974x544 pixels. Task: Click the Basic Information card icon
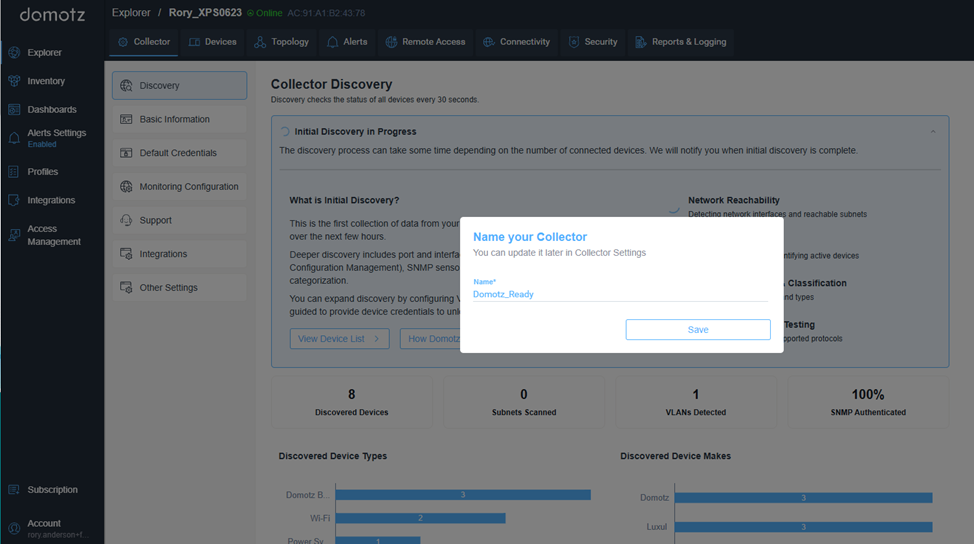coord(126,119)
